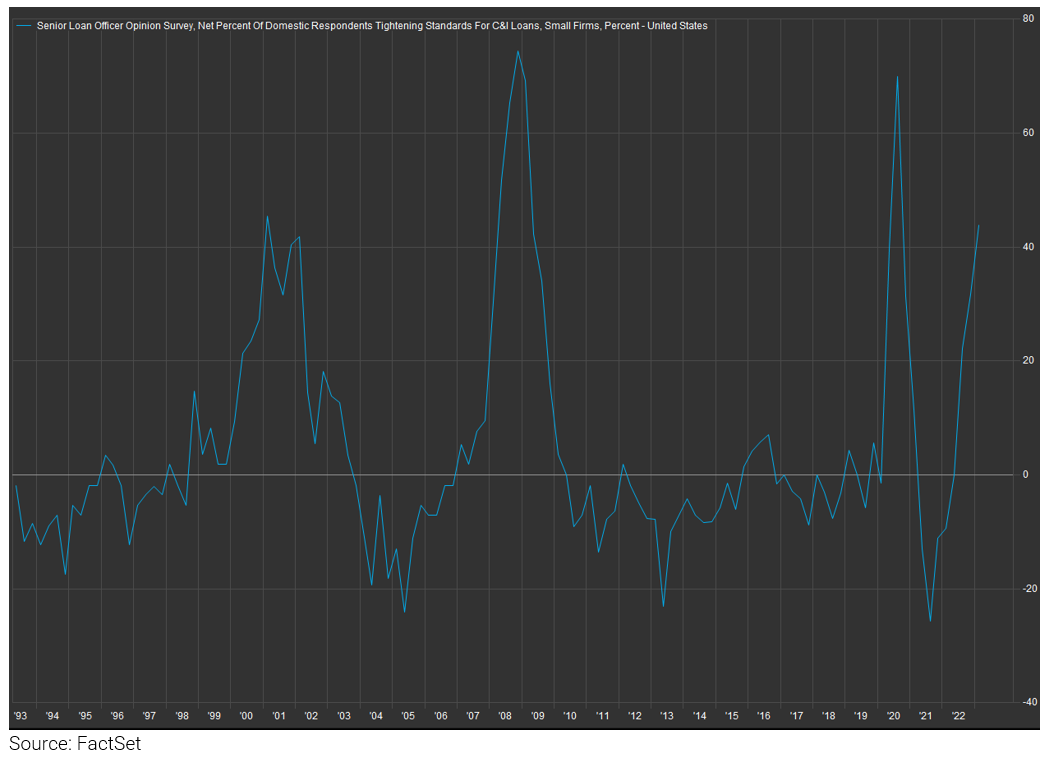Click the '20 year label on x-axis
The image size is (1049, 759).
(x=893, y=716)
